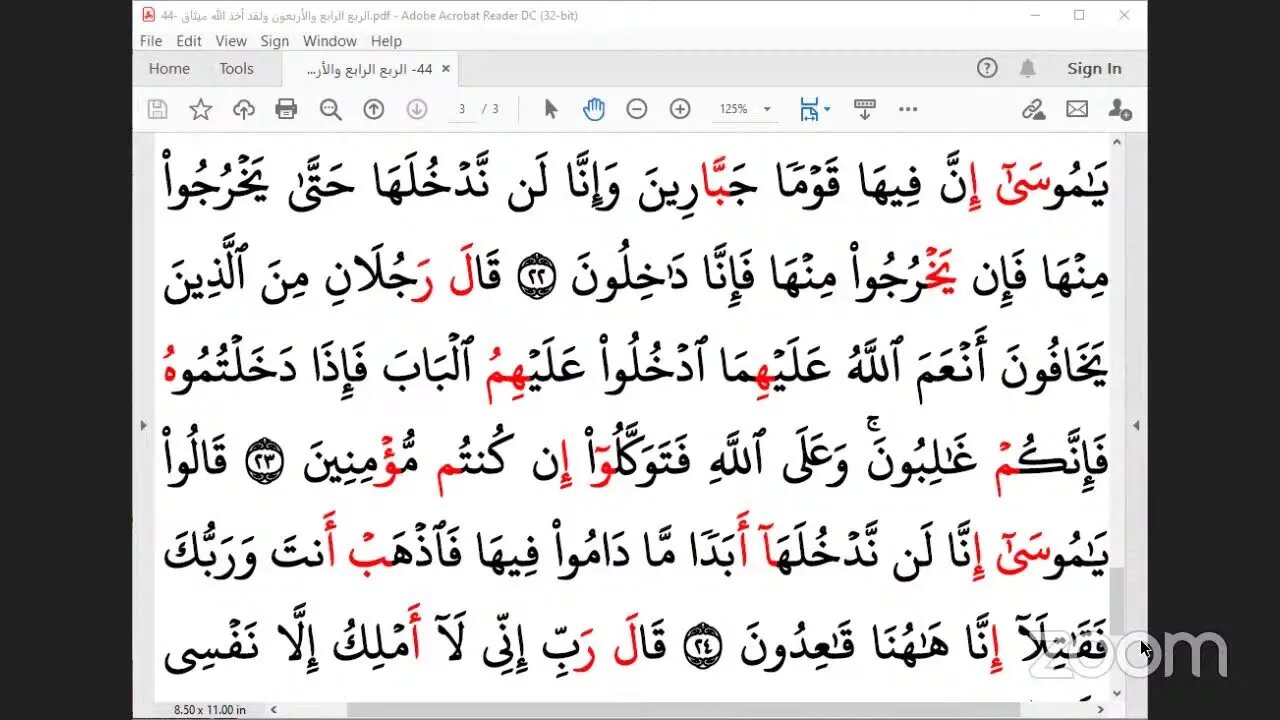Select the open PDF document tab
Screen dimensions: 1280x720
click(x=369, y=69)
